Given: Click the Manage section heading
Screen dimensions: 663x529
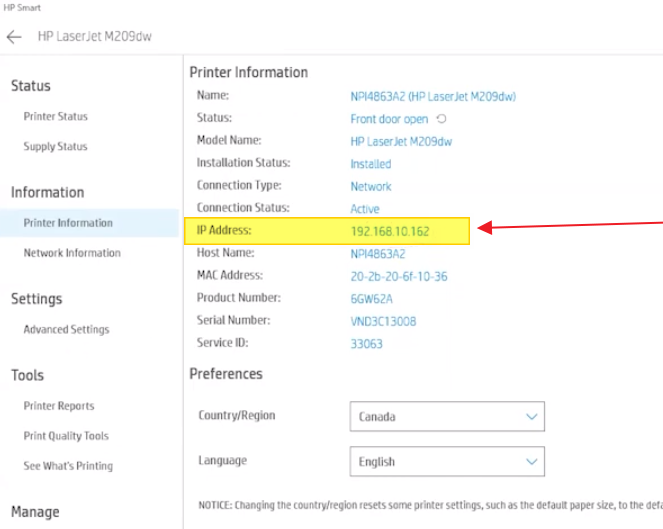Looking at the screenshot, I should click(x=35, y=512).
